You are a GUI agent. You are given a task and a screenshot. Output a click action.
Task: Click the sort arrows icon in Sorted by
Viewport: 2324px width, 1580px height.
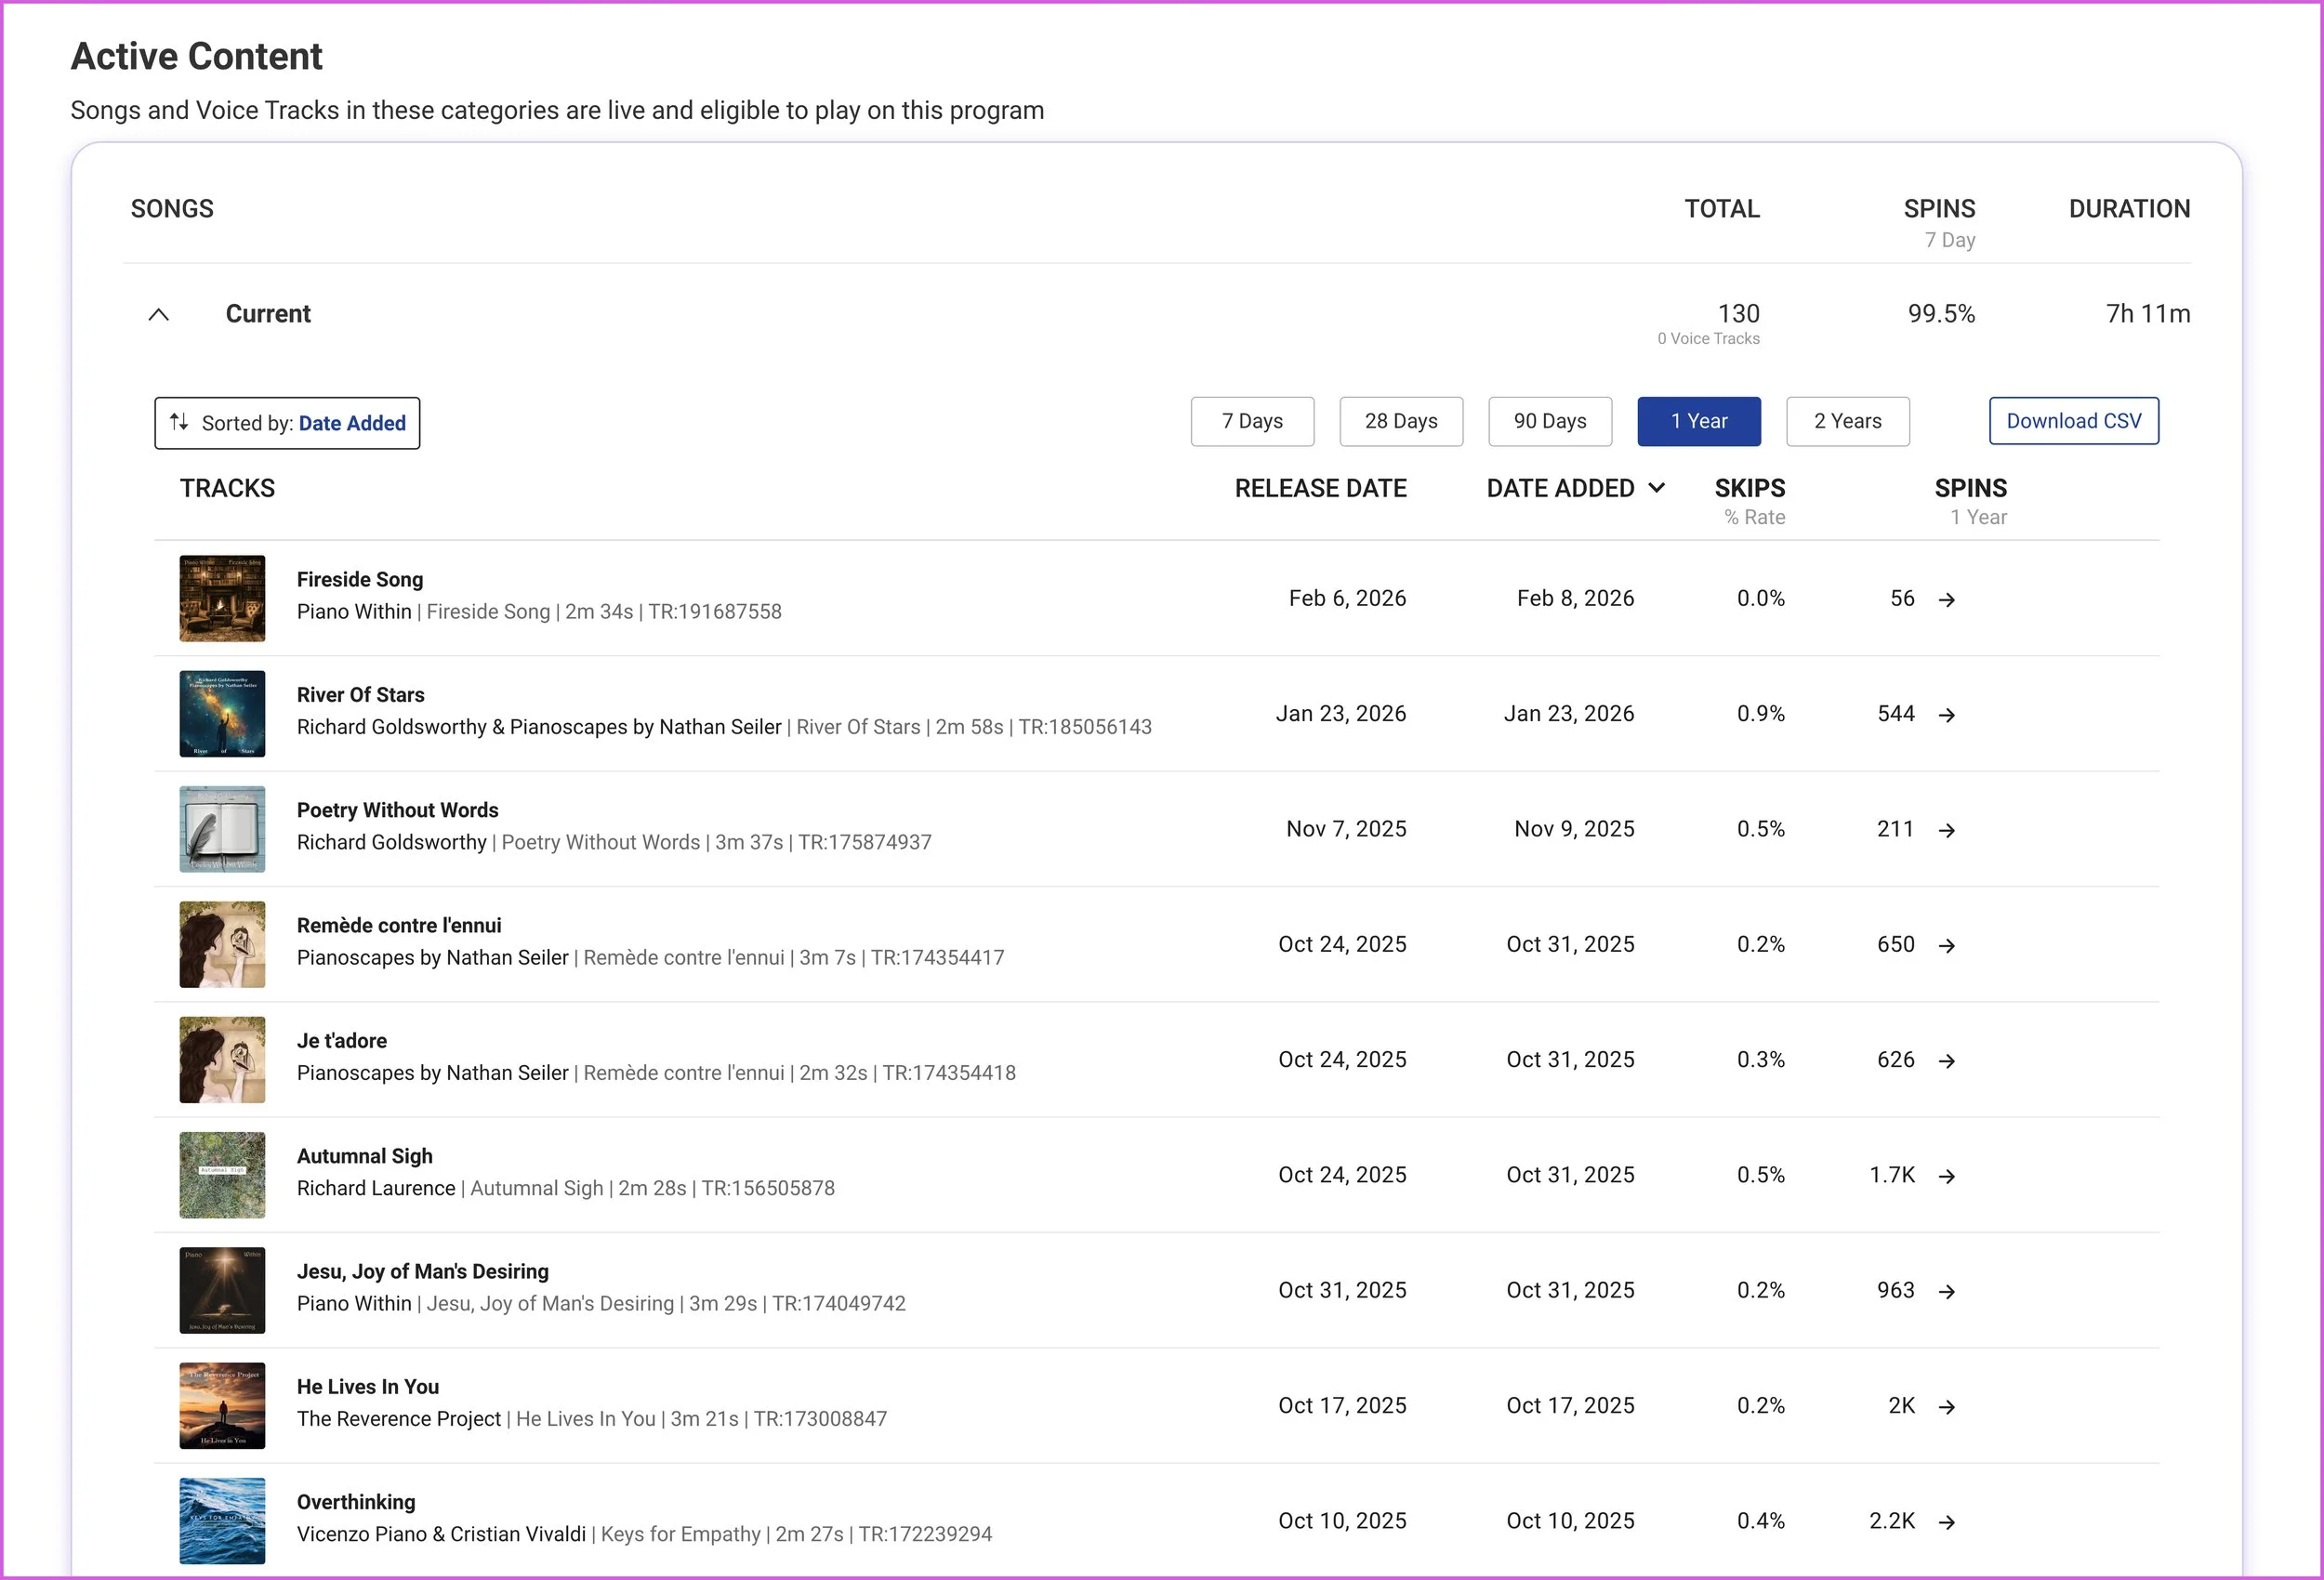click(x=179, y=422)
